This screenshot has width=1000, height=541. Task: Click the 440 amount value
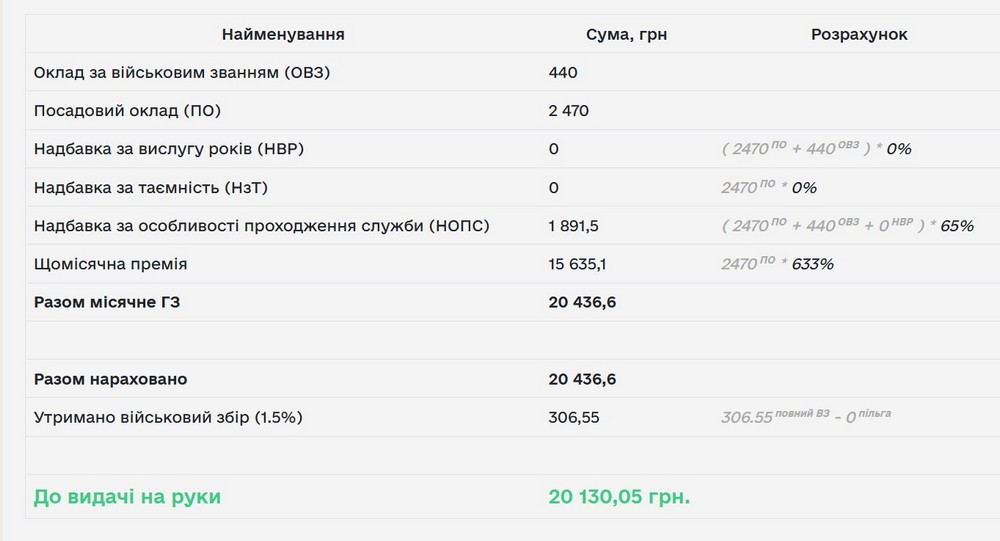click(x=563, y=73)
